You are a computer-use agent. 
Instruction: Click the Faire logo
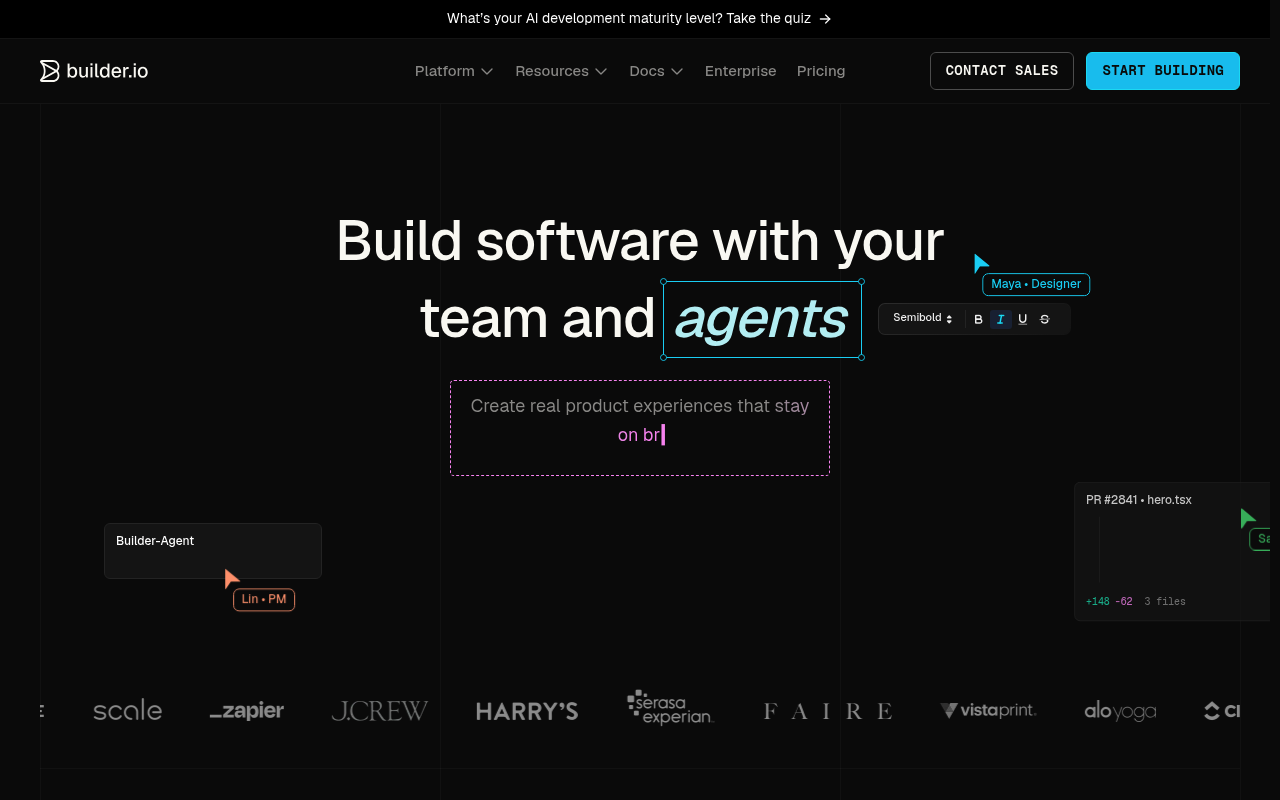828,711
